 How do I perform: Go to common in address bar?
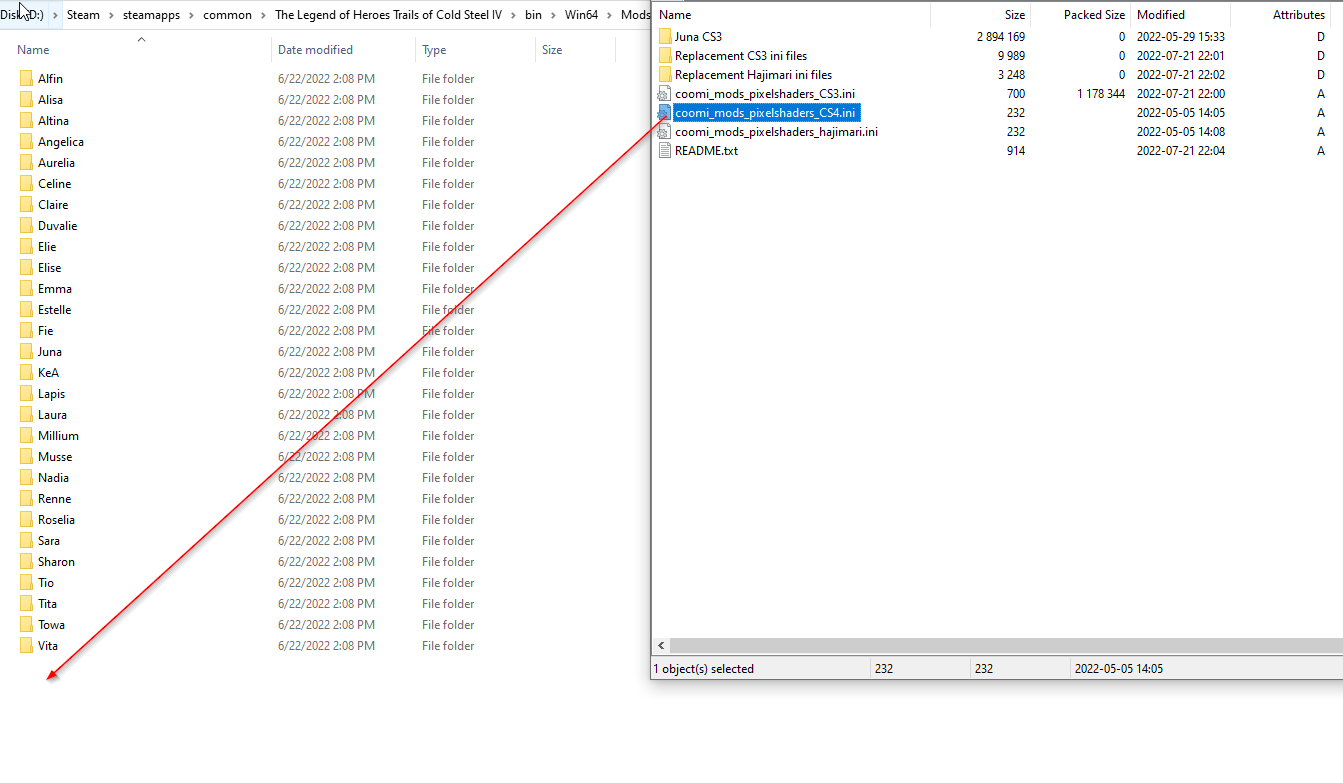227,15
